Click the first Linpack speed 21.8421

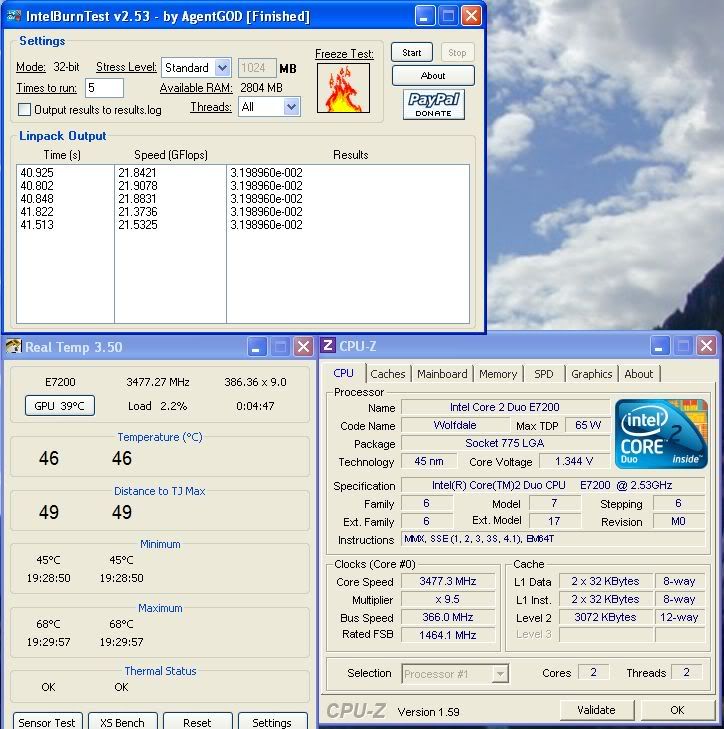[x=138, y=172]
